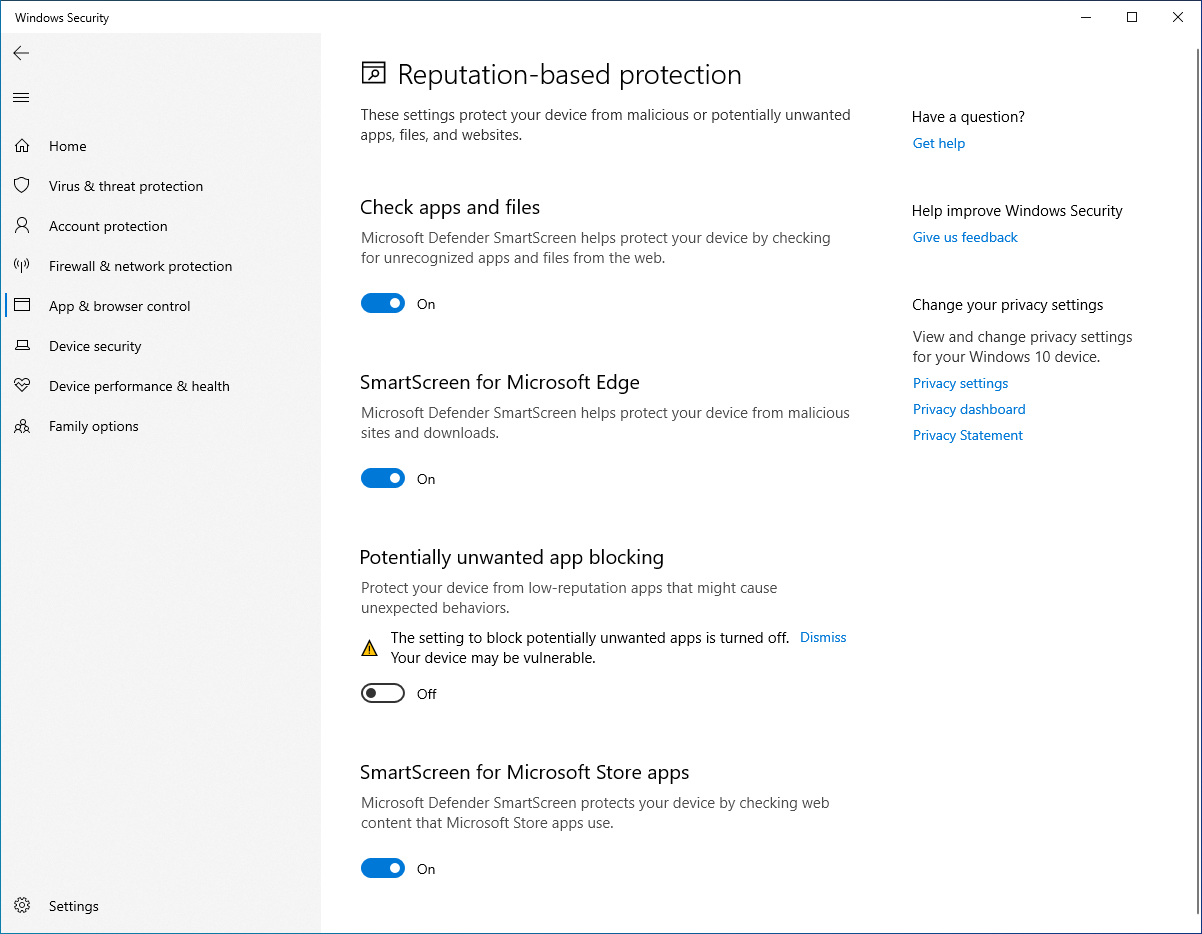The image size is (1202, 934).
Task: Navigate to Family options
Action: [x=161, y=426]
